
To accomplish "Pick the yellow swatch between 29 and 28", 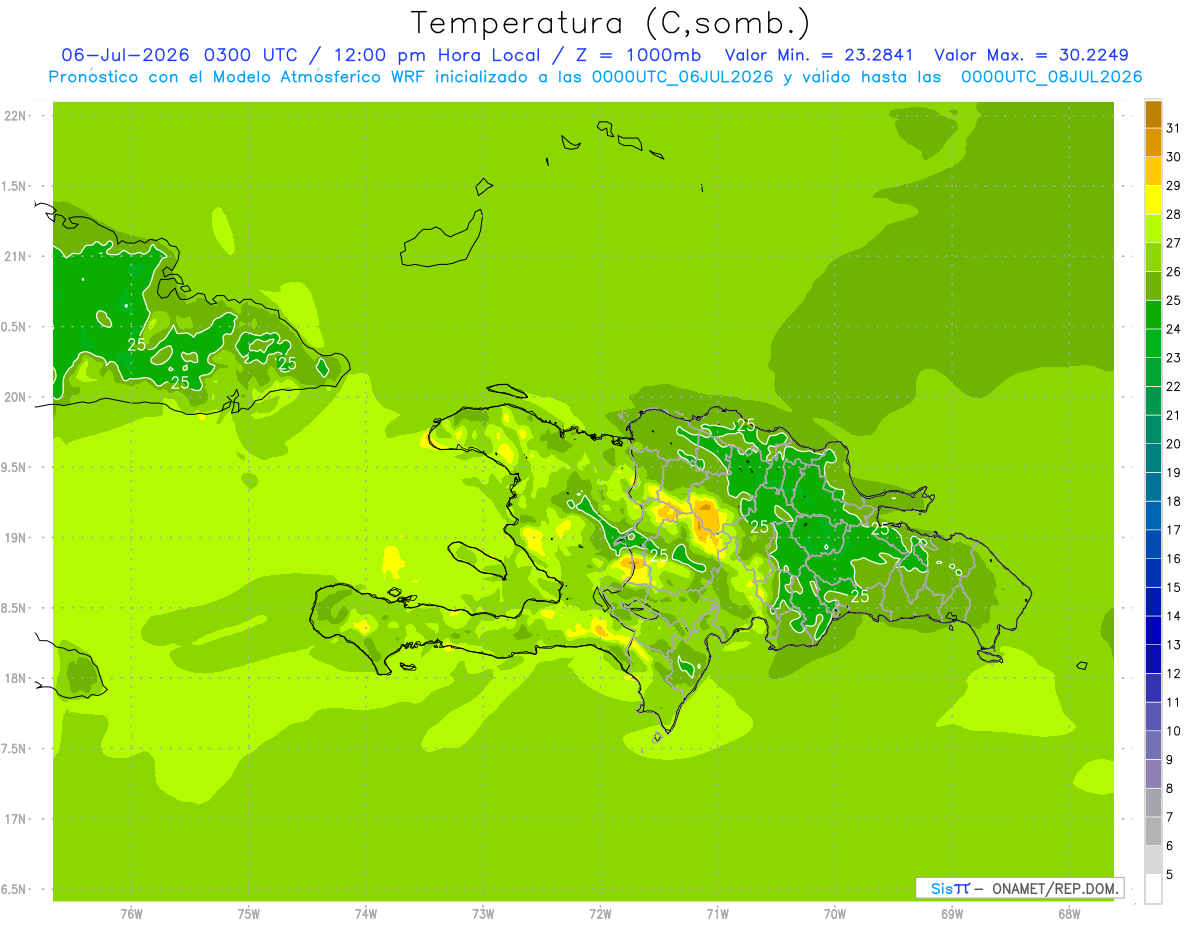I will 1153,200.
